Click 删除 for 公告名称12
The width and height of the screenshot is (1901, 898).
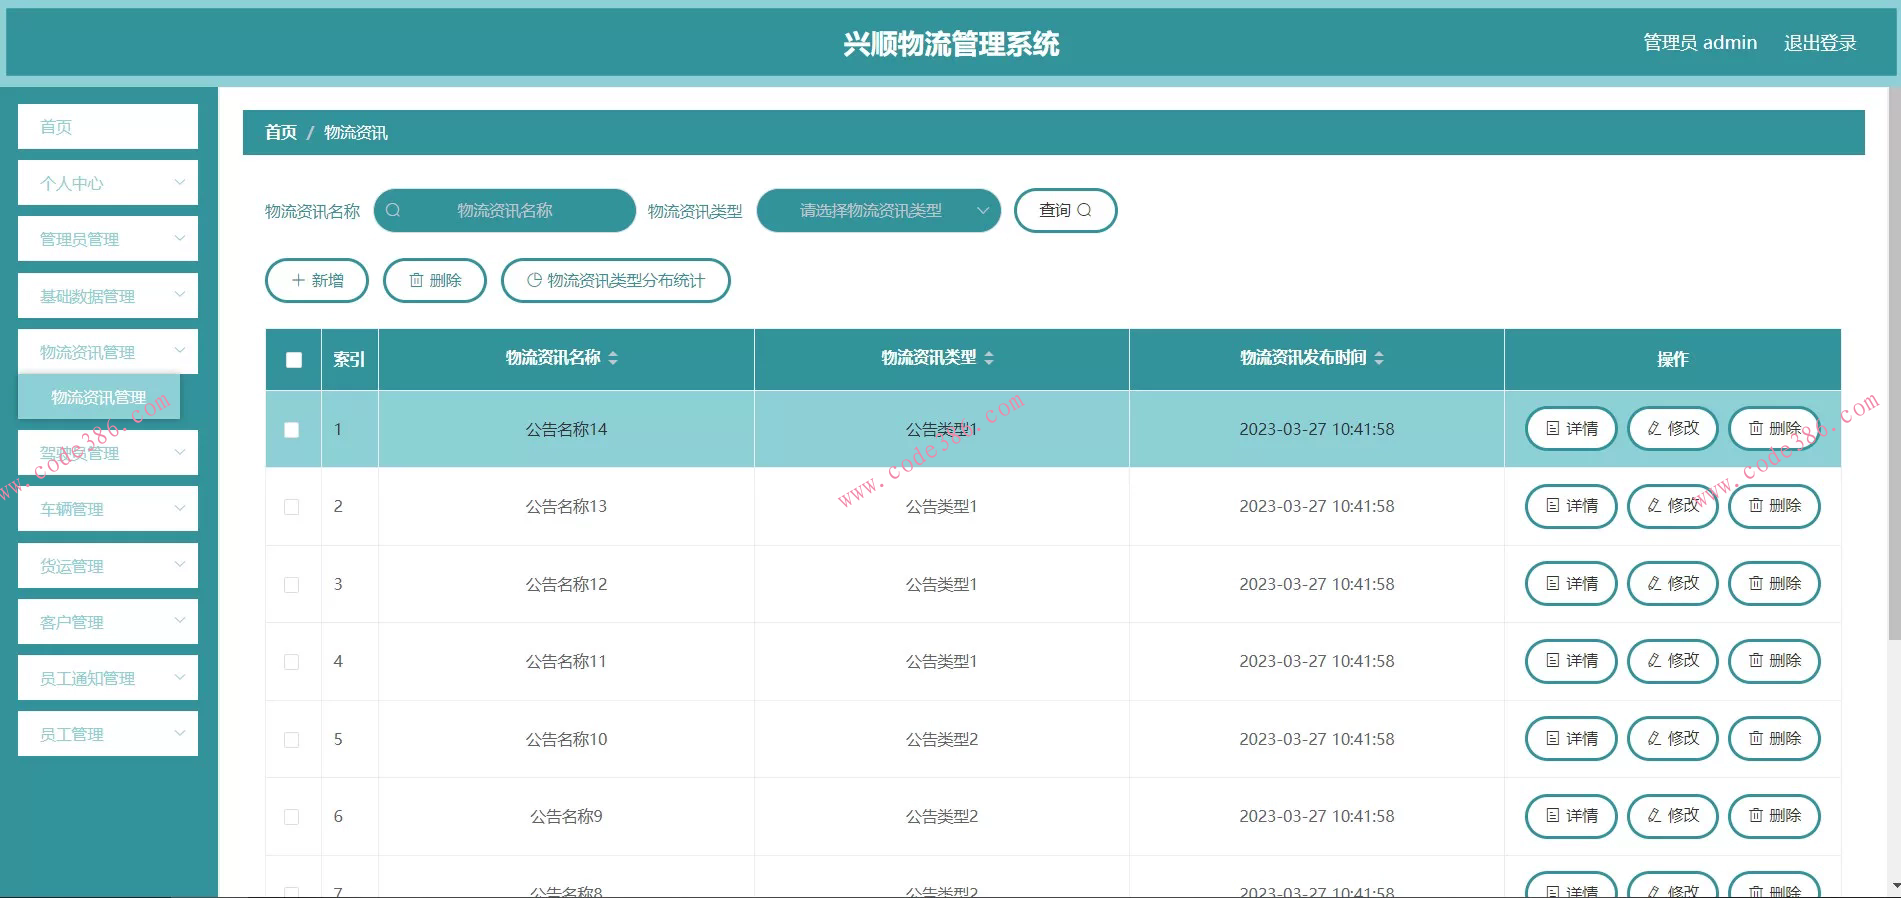tap(1774, 584)
